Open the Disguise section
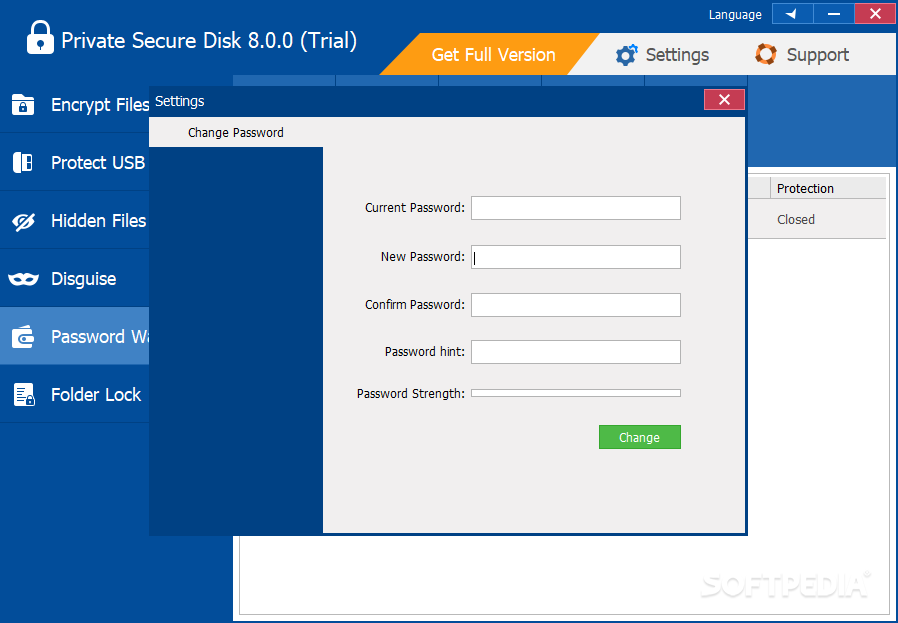898x623 pixels. [x=74, y=278]
